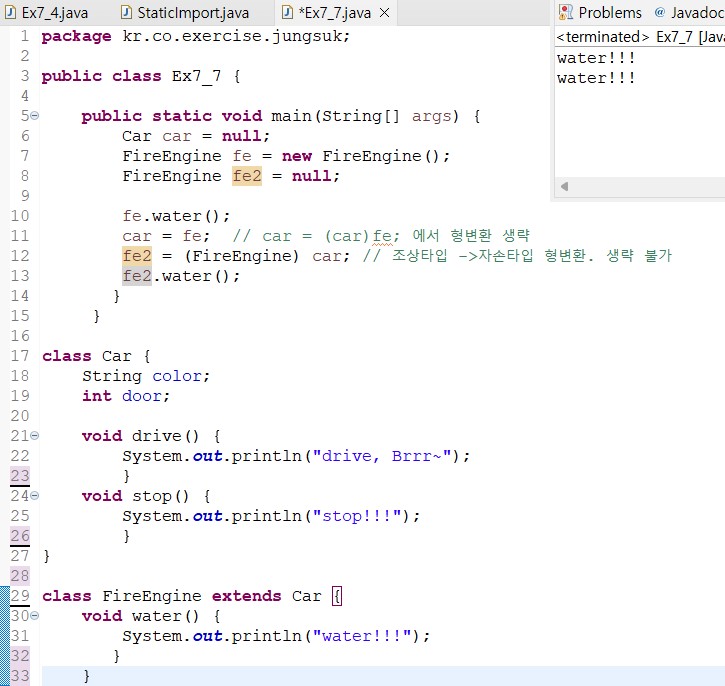The width and height of the screenshot is (725, 686).
Task: Click the underlined fe on line 11
Action: [382, 236]
